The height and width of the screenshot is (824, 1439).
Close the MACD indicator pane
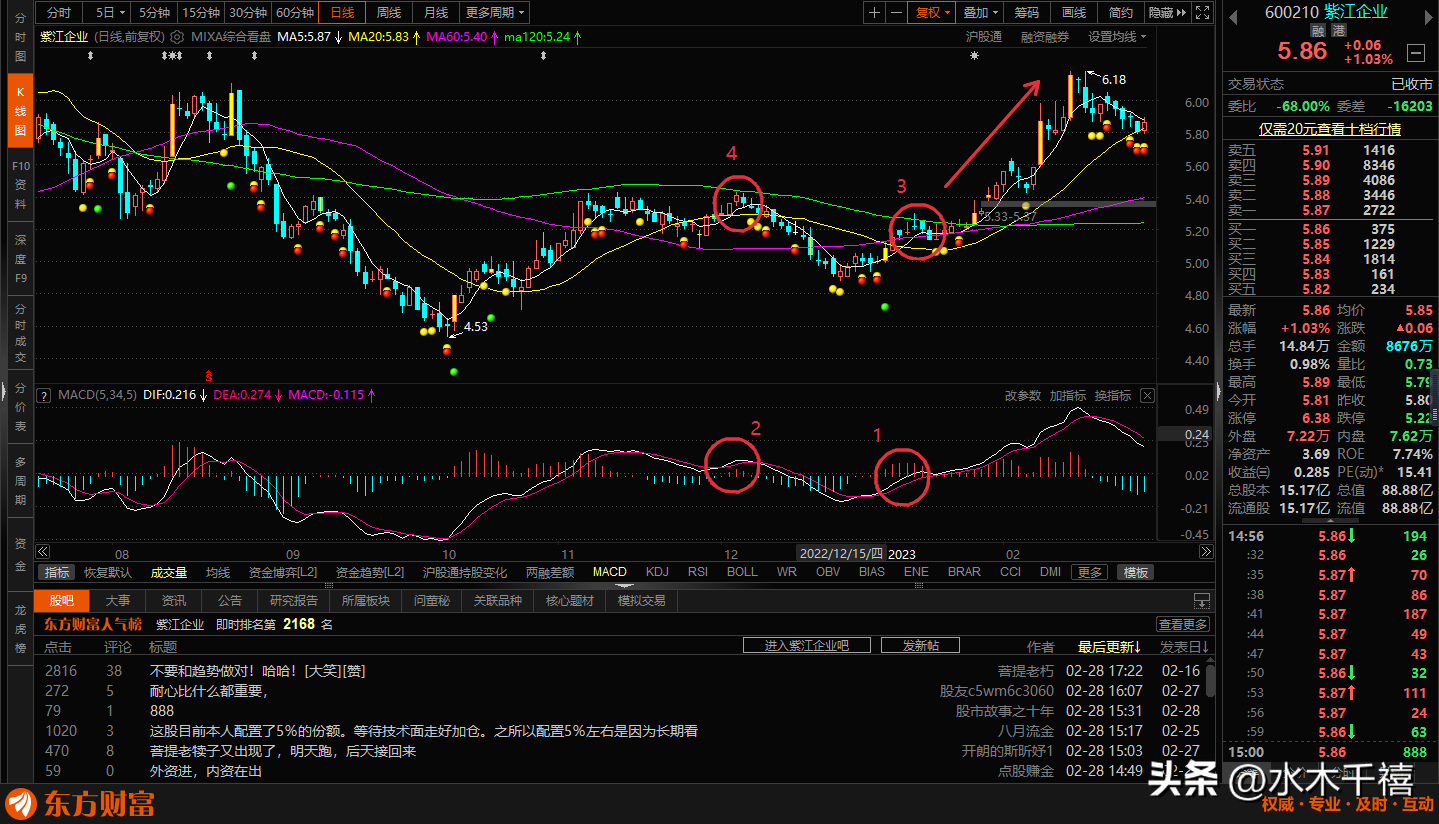(x=1147, y=396)
